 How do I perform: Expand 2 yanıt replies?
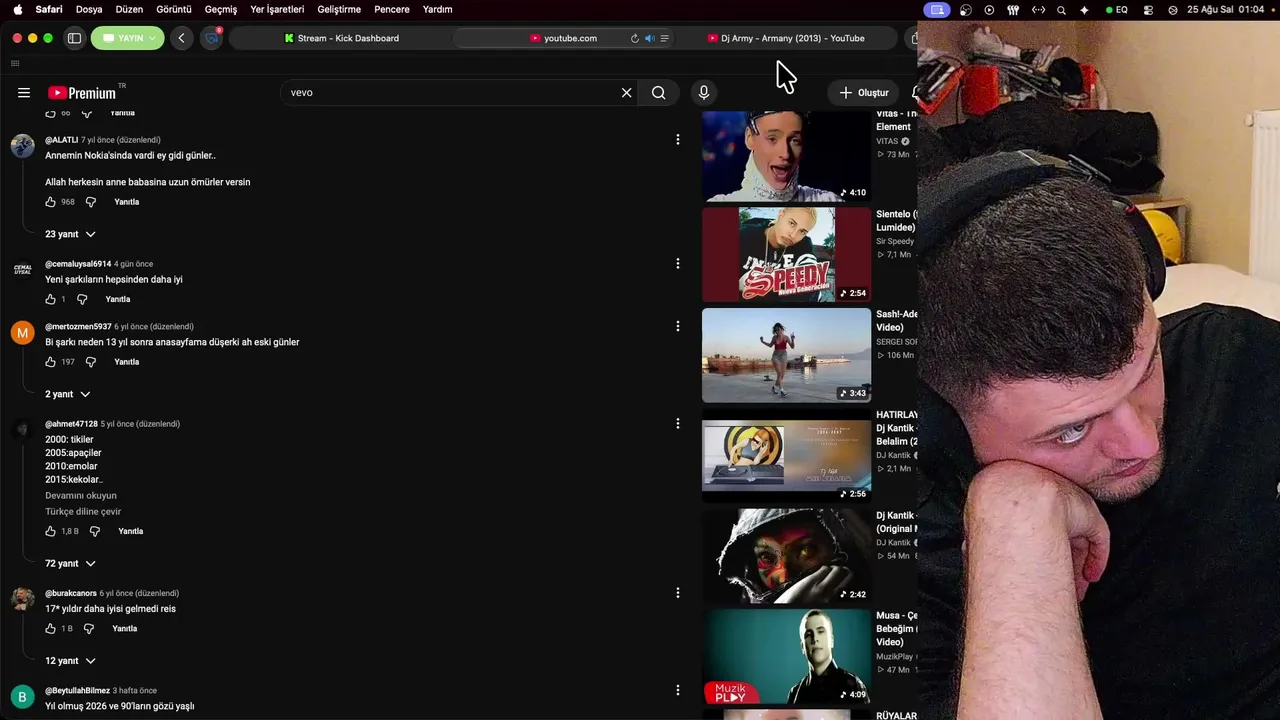68,394
